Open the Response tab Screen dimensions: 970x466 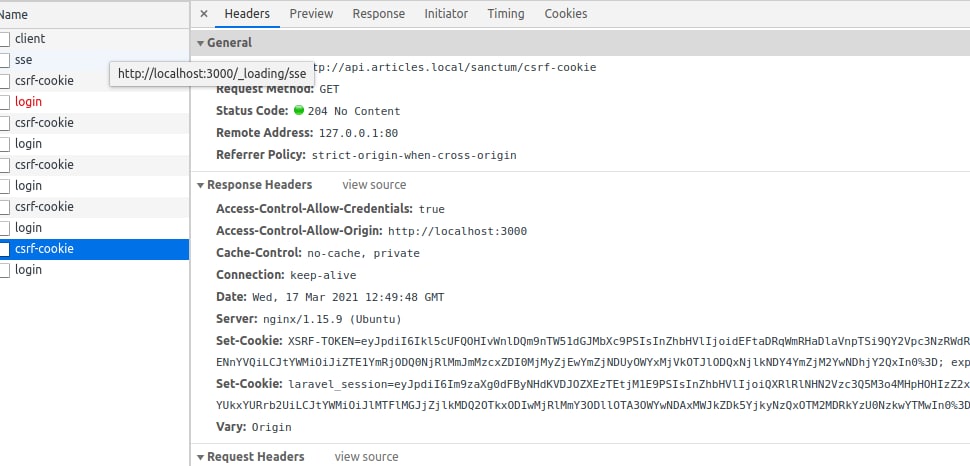pyautogui.click(x=379, y=14)
